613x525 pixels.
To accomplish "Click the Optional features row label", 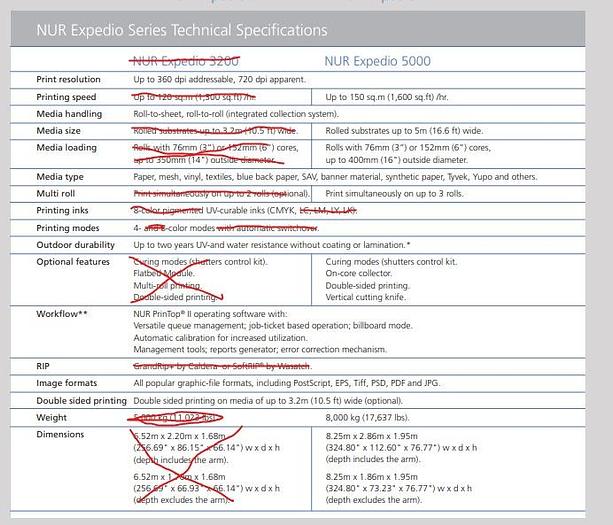I will coord(74,262).
